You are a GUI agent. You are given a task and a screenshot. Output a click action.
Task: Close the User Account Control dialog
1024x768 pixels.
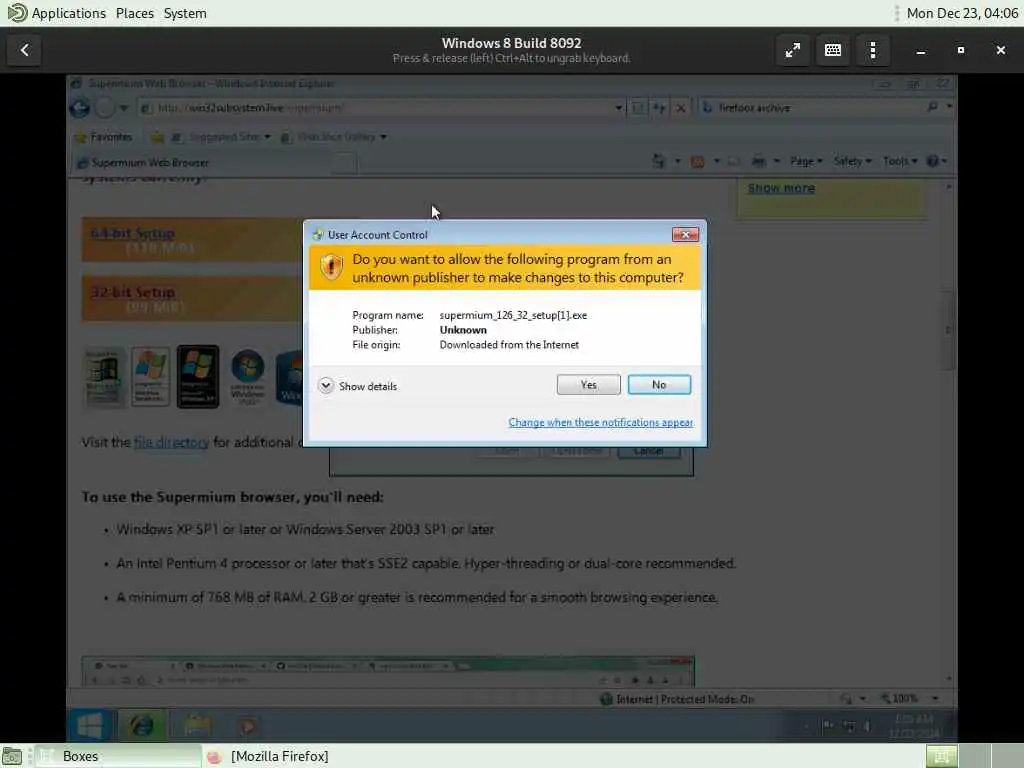tap(685, 234)
